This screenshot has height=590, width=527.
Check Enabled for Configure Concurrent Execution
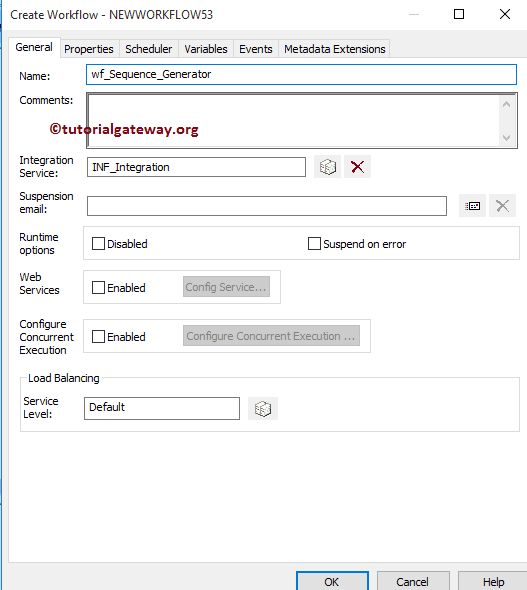[x=99, y=336]
